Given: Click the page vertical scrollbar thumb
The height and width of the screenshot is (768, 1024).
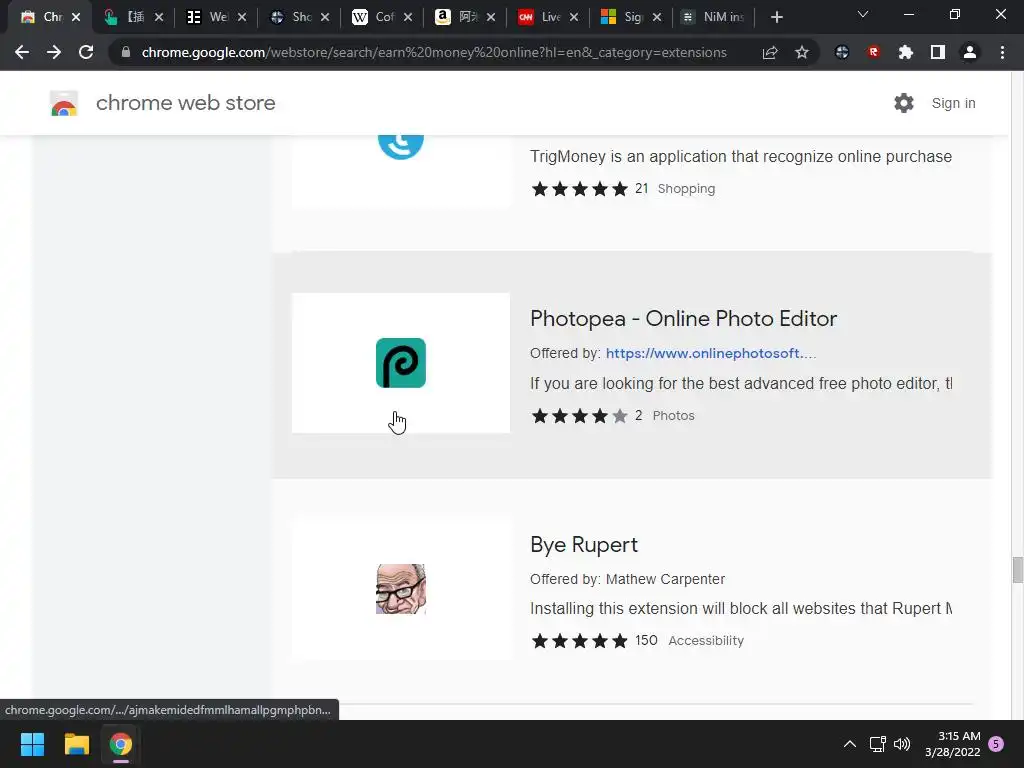Looking at the screenshot, I should click(1017, 569).
